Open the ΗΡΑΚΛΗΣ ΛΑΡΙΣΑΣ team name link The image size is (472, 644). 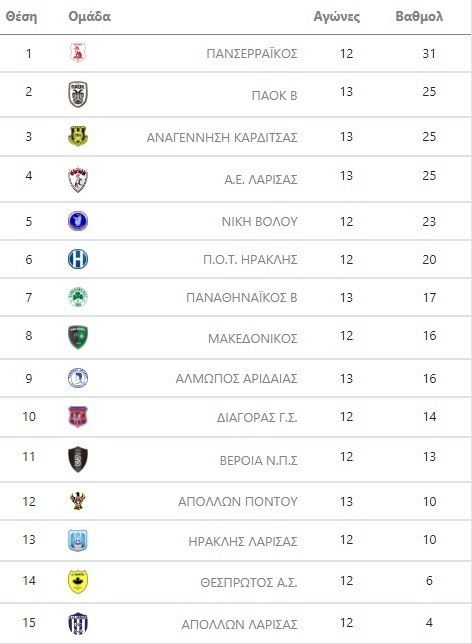pyautogui.click(x=243, y=541)
